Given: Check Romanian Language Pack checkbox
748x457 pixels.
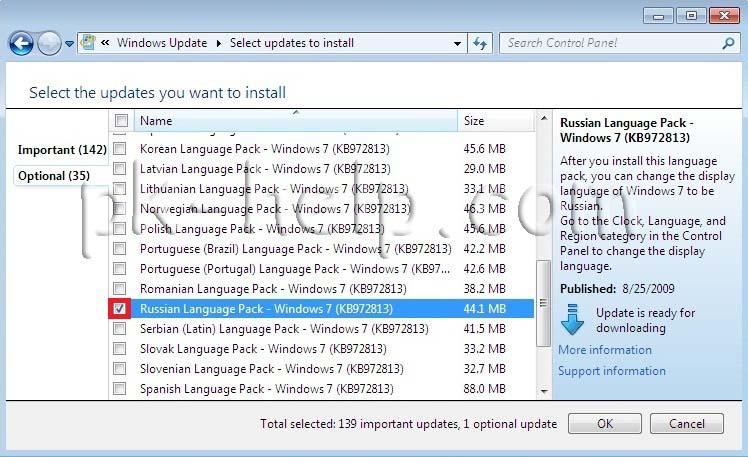Looking at the screenshot, I should click(x=120, y=289).
